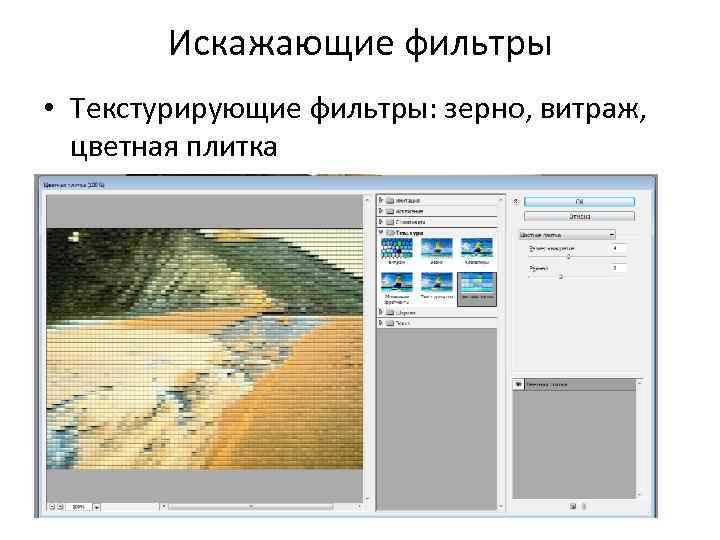Image resolution: width=720 pixels, height=540 pixels.
Task: Select the Мозаичные фрагменты filter thumbnail
Action: pos(397,284)
